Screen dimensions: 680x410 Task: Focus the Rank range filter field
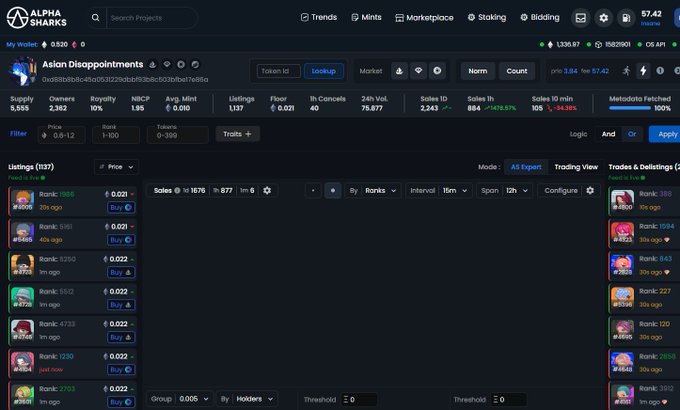[x=116, y=135]
